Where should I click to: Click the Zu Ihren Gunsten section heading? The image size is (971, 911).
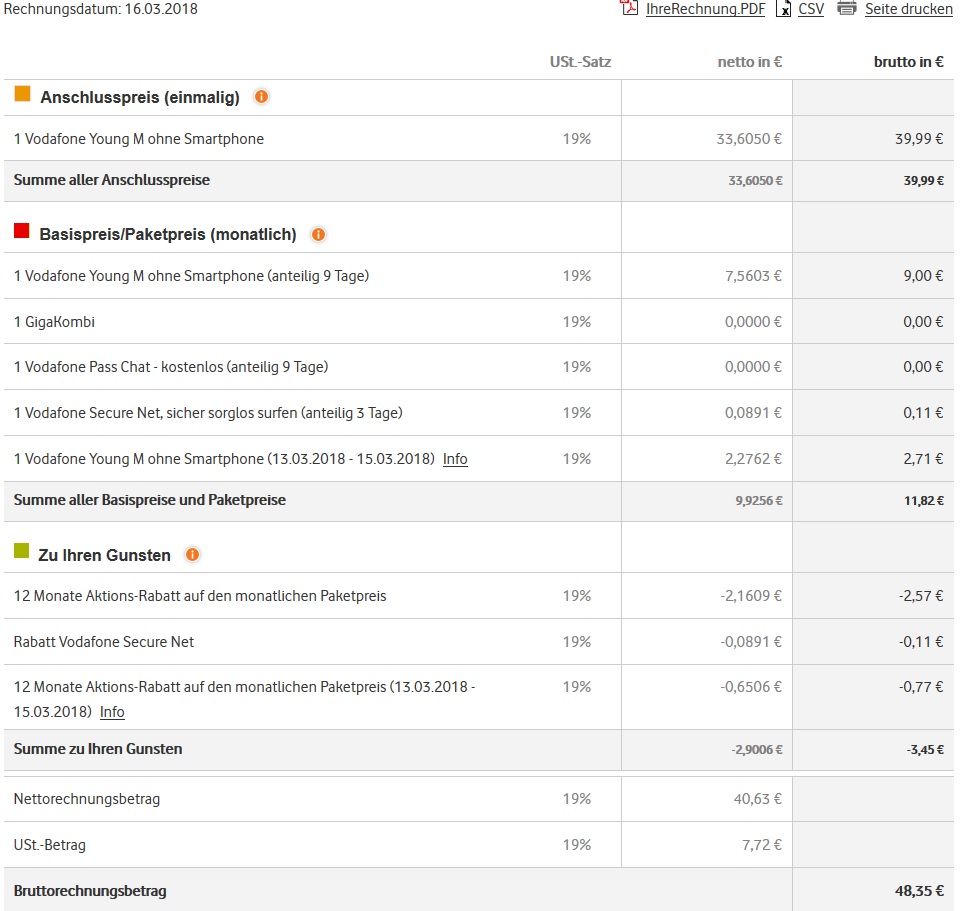coord(104,556)
